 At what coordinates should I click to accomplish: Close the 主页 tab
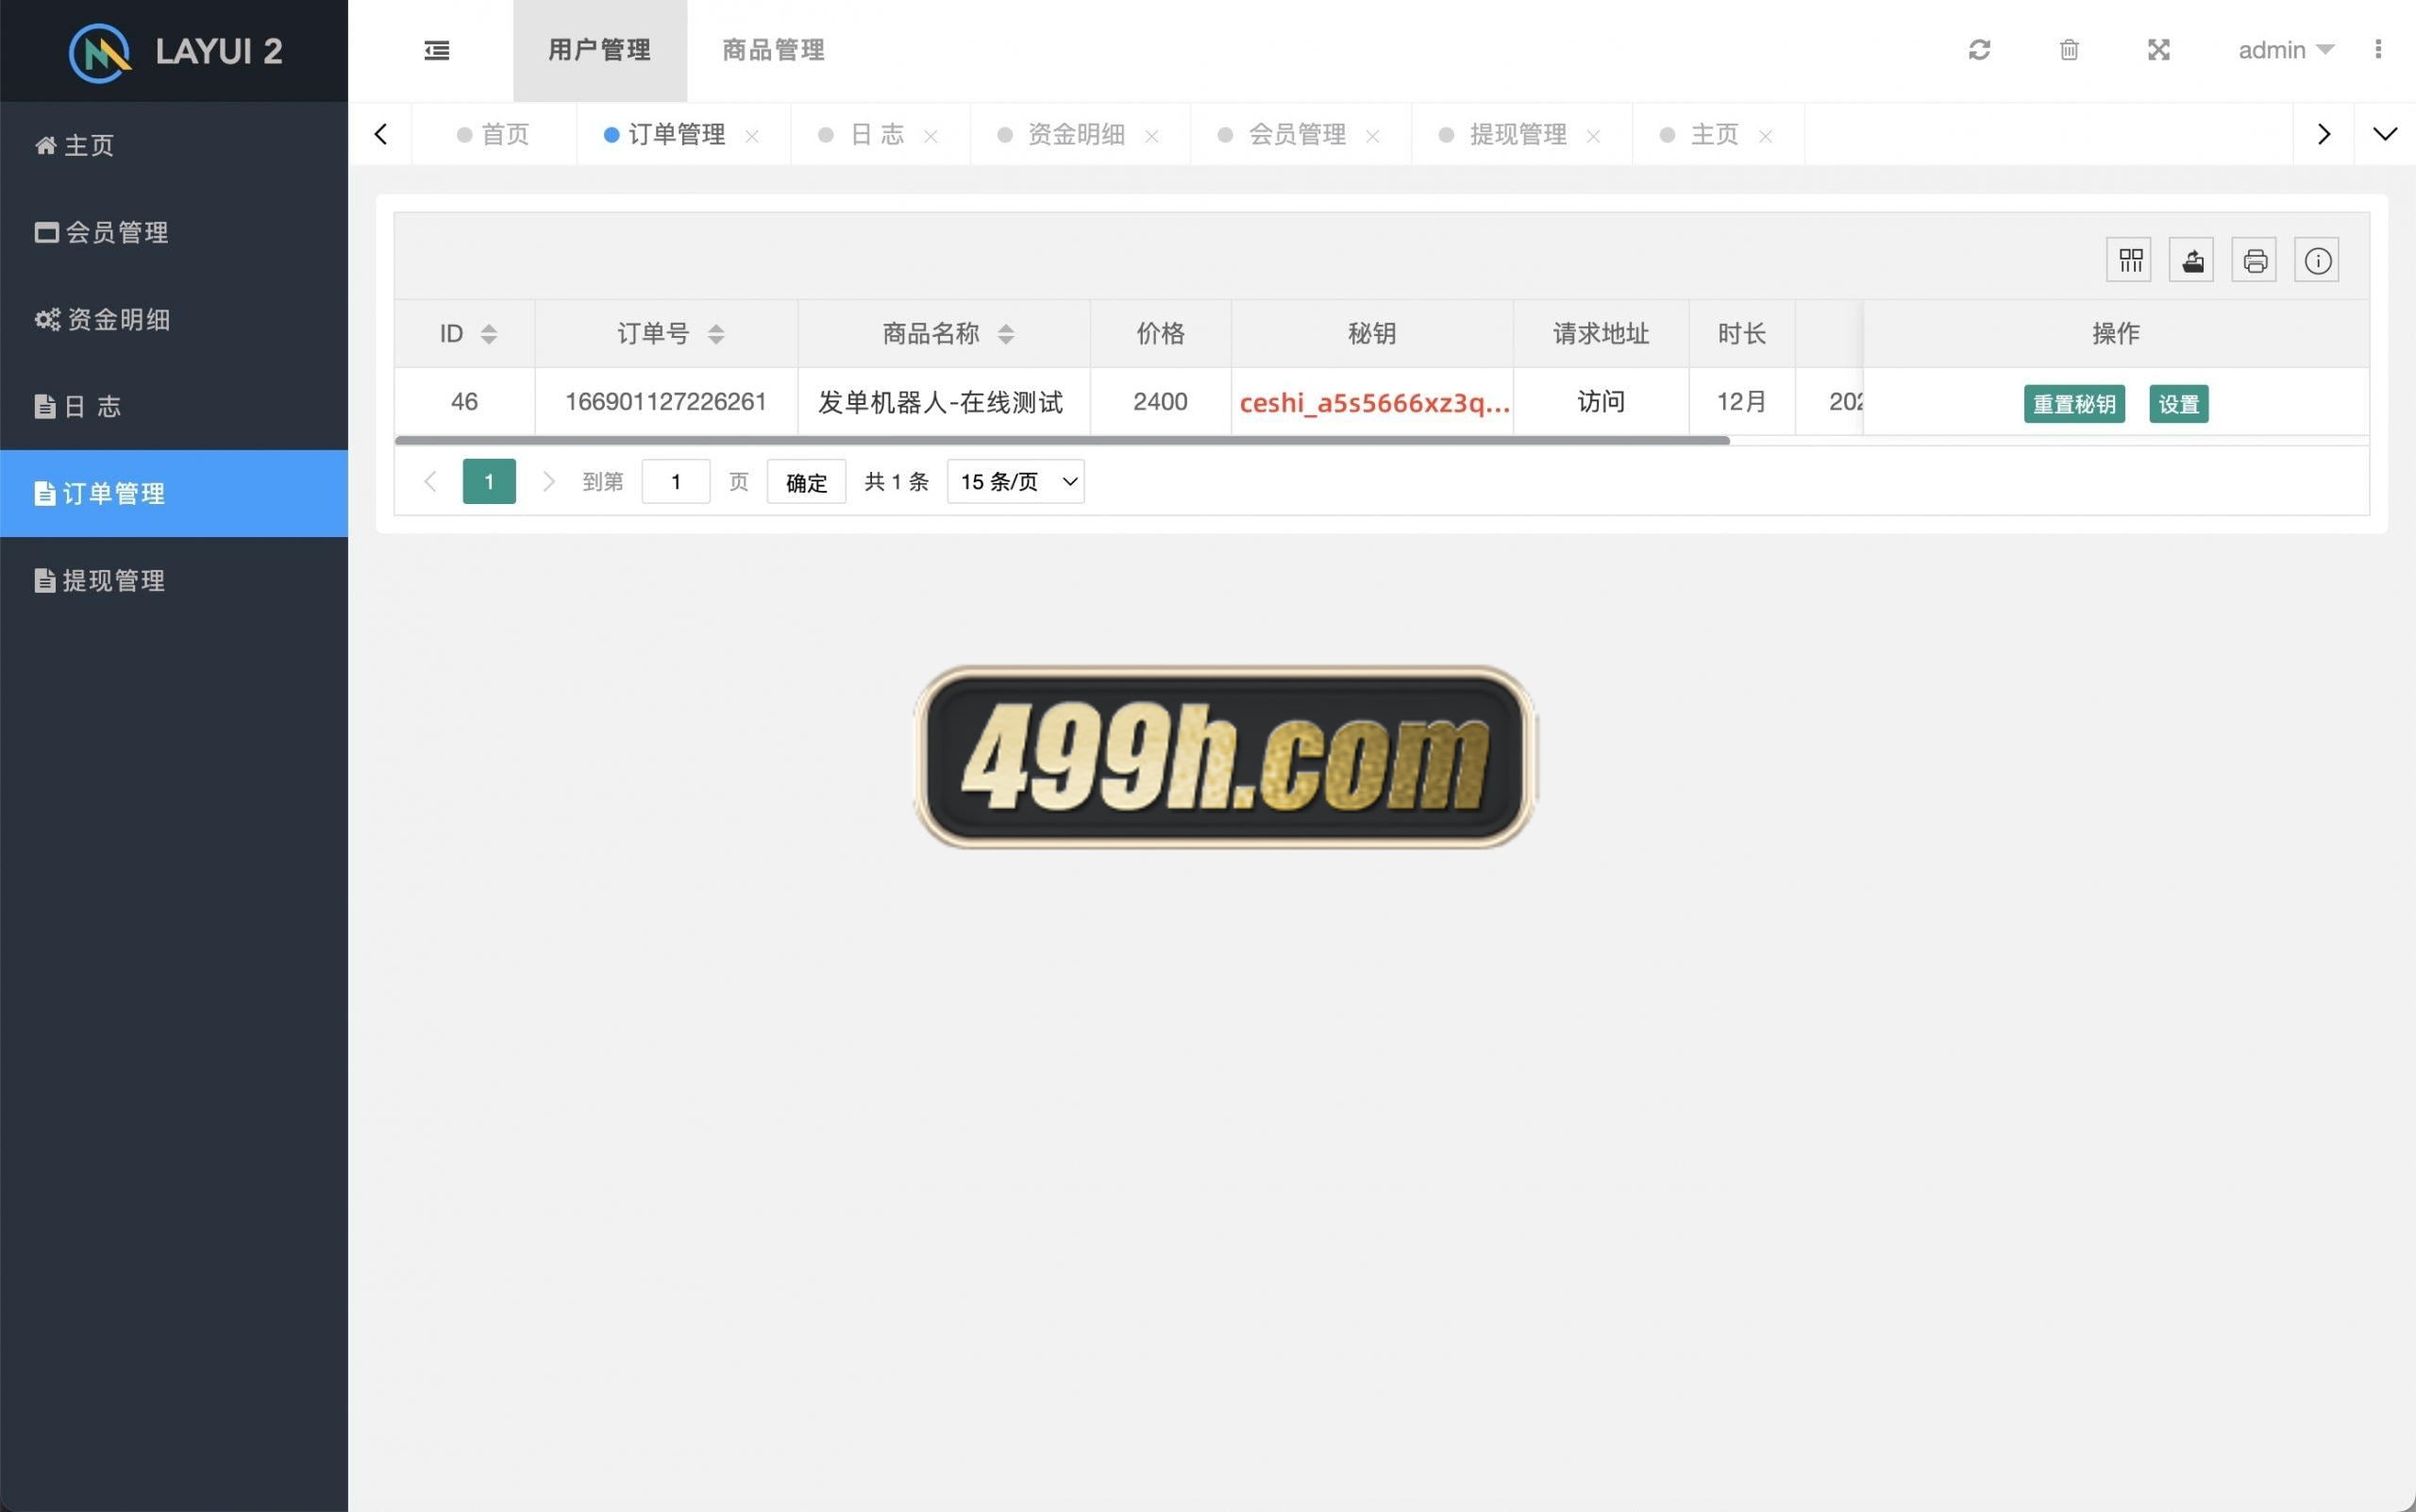click(x=1766, y=136)
